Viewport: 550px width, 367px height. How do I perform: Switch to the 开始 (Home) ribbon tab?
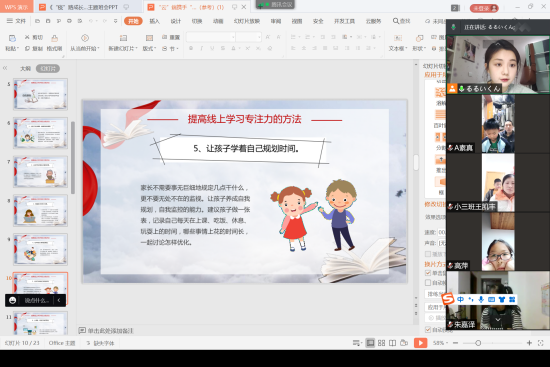(133, 21)
